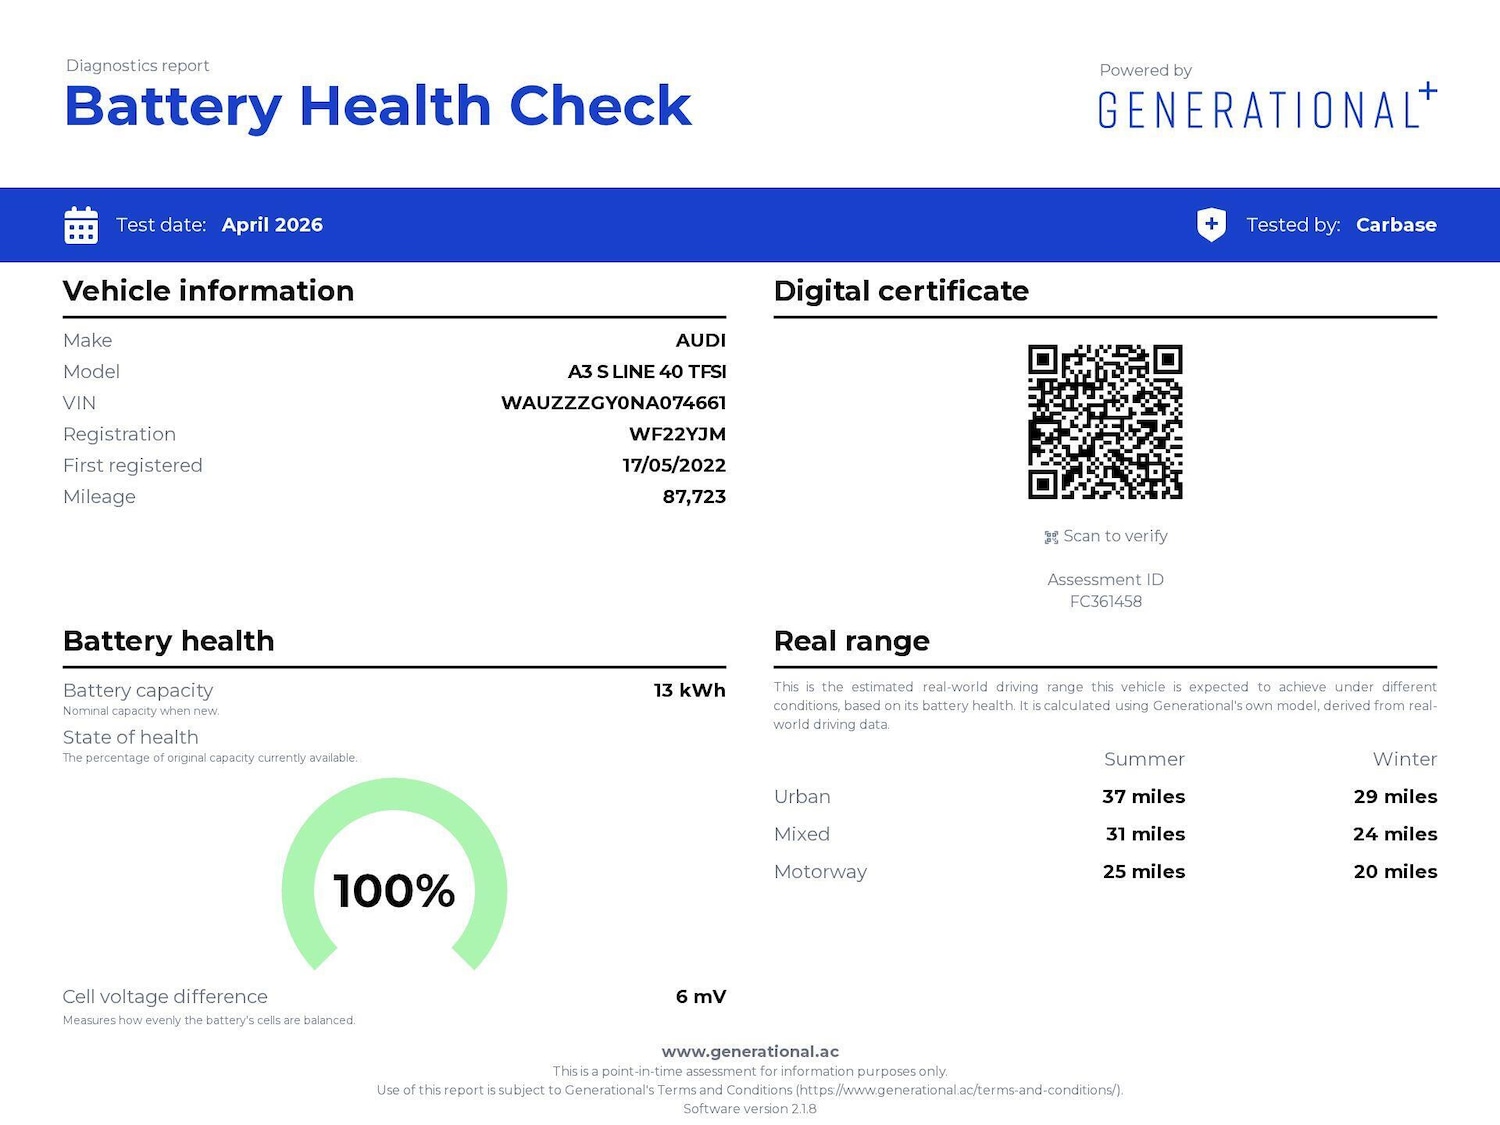Image resolution: width=1500 pixels, height=1125 pixels.
Task: Select Mixed winter range 24 miles
Action: point(1395,834)
